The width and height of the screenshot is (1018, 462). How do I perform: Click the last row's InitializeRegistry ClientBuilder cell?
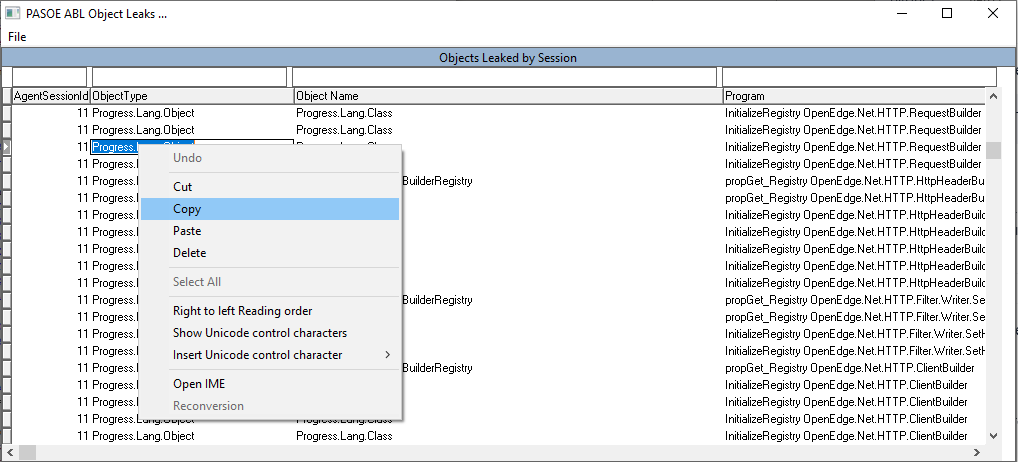(846, 436)
